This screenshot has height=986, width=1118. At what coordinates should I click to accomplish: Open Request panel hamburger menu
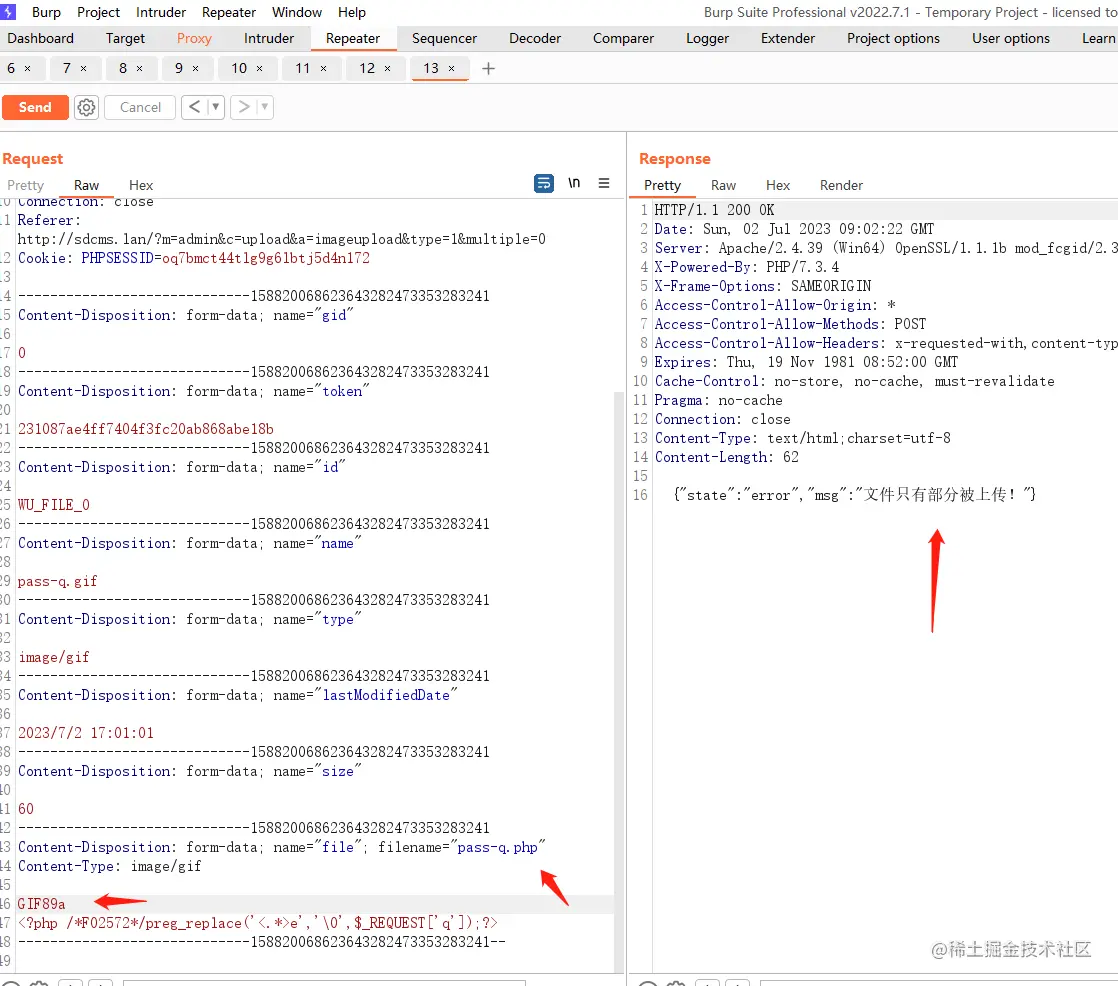604,183
